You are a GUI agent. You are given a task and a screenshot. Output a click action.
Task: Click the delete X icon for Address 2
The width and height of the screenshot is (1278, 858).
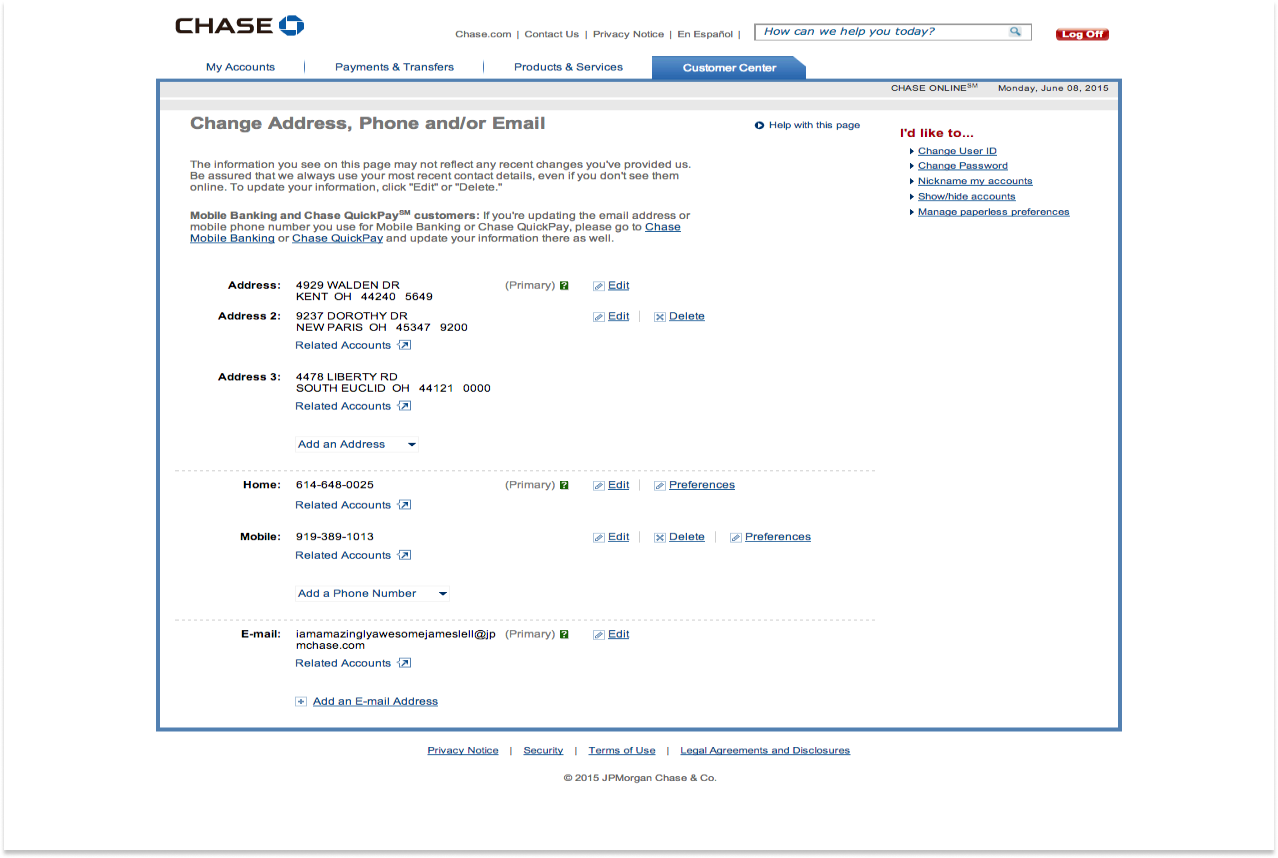pyautogui.click(x=660, y=317)
